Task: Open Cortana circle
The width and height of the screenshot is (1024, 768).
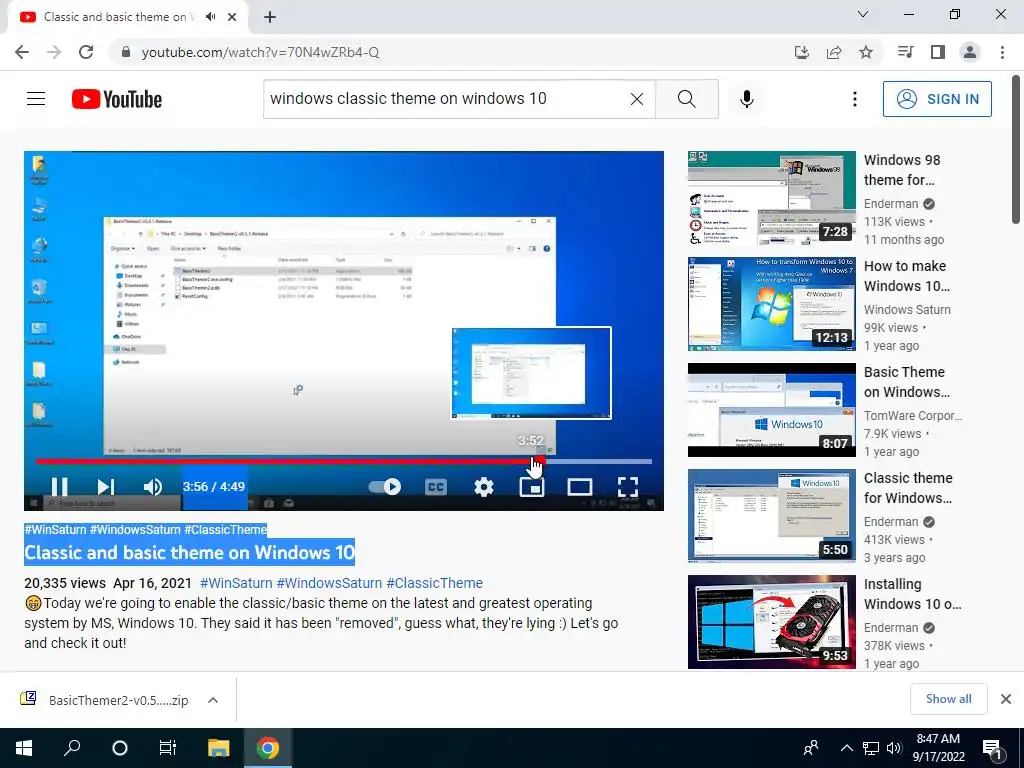Action: pos(120,748)
